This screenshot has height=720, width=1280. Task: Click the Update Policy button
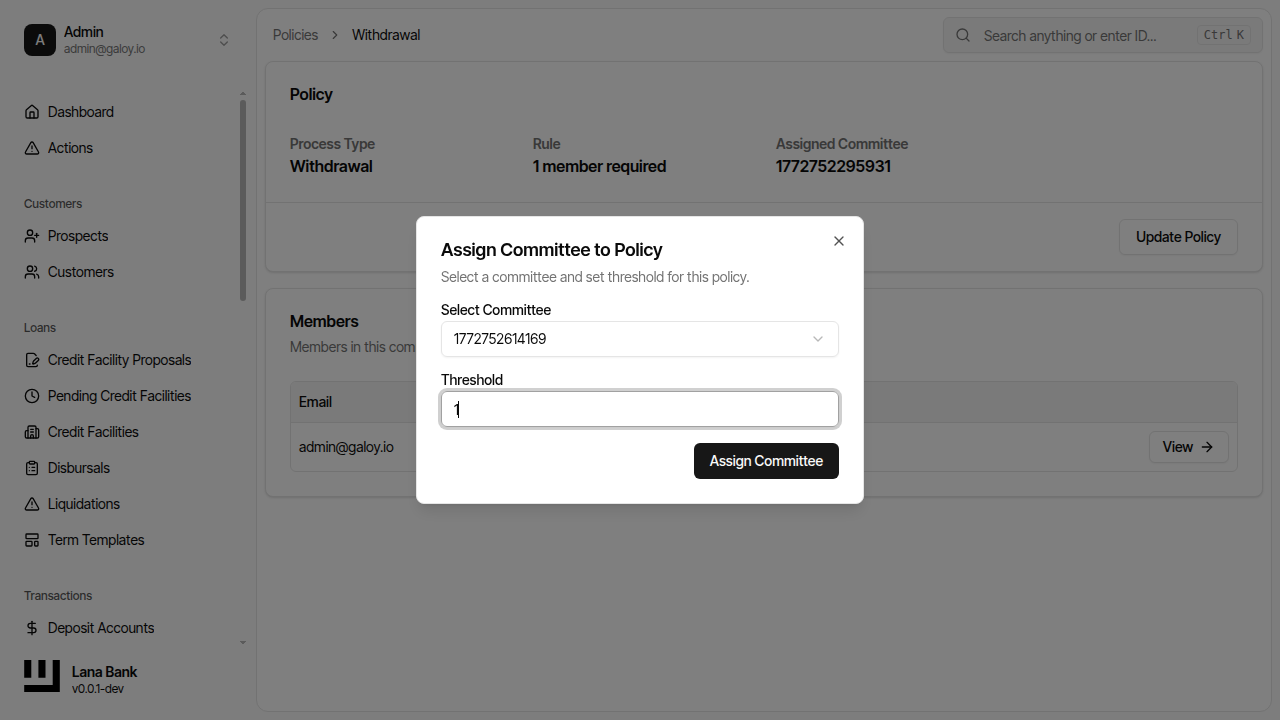pos(1178,237)
